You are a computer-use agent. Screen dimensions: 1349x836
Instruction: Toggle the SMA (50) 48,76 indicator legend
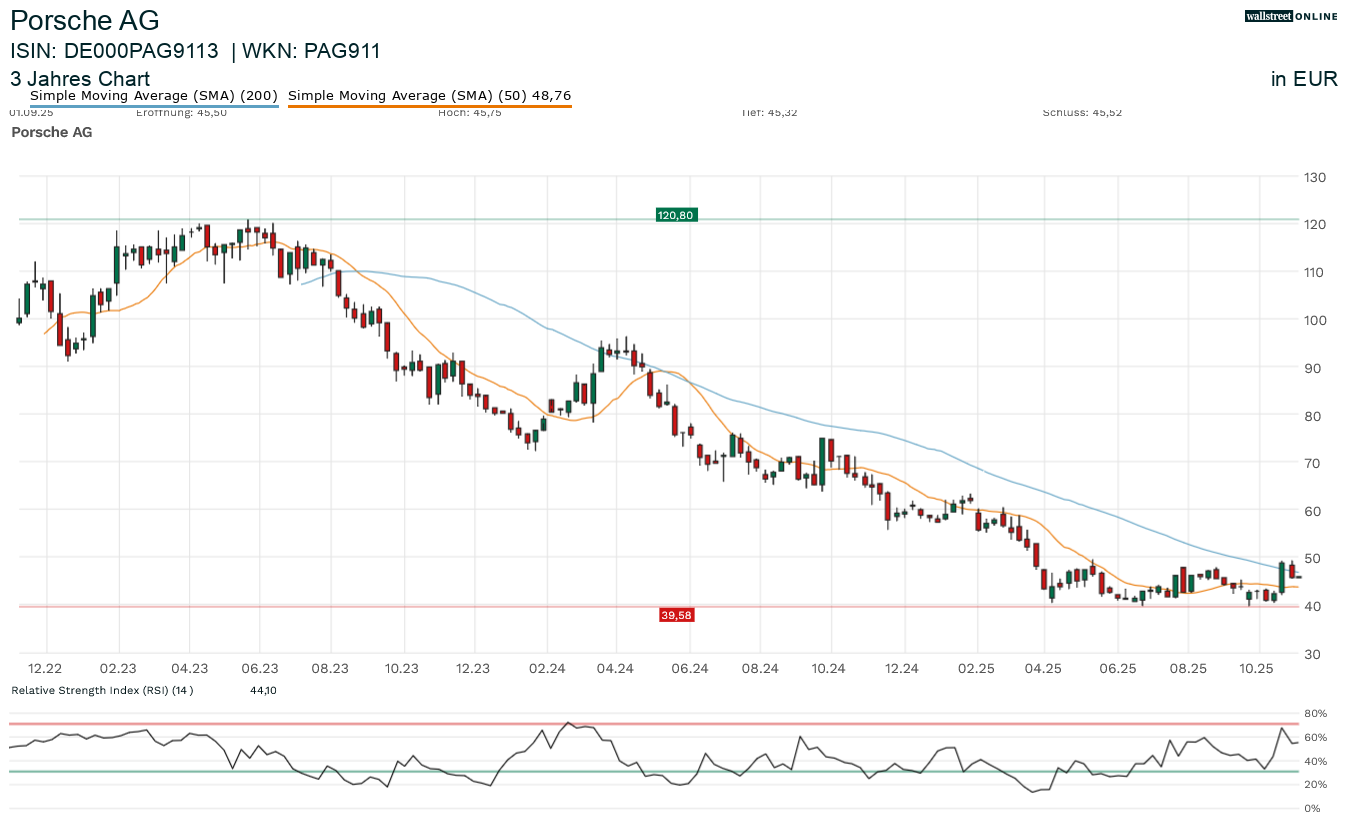pos(430,95)
